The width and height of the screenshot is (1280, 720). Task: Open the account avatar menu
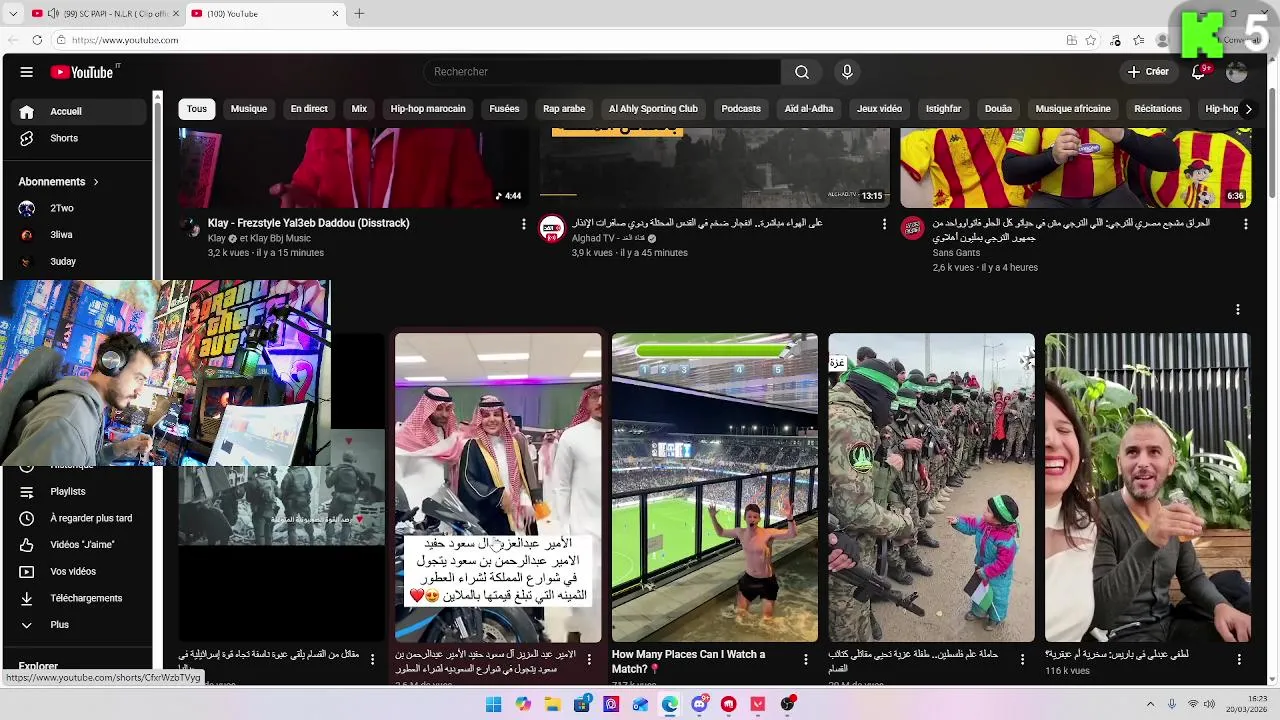pos(1237,72)
